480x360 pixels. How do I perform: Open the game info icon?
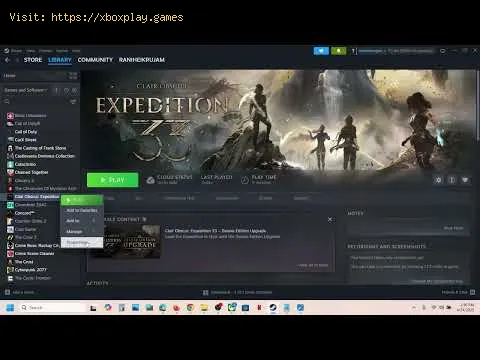(452, 180)
